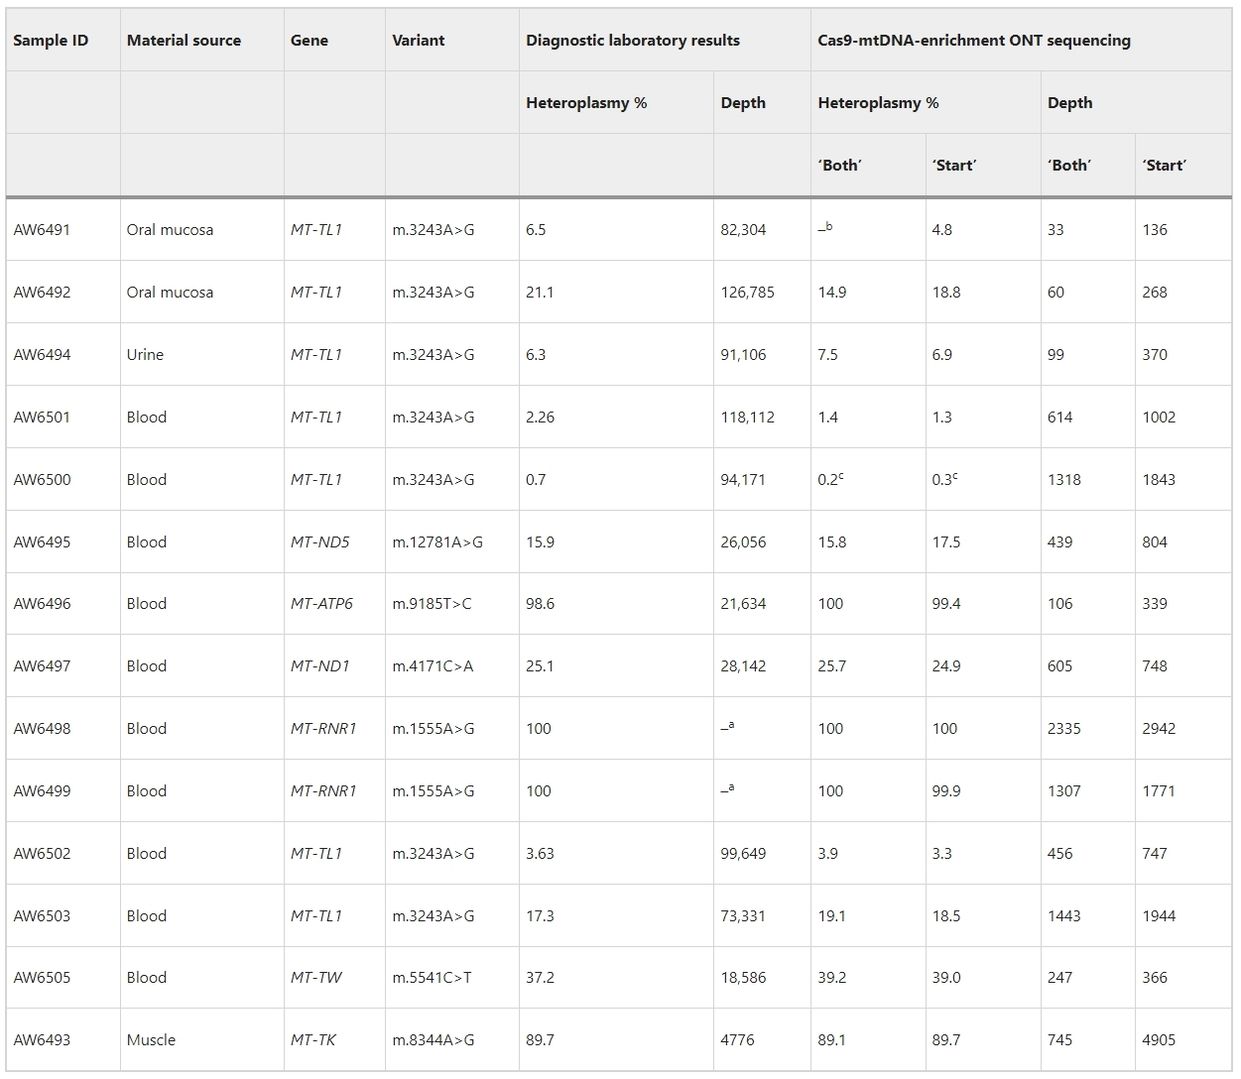Click the Urine material source cell

click(x=145, y=355)
